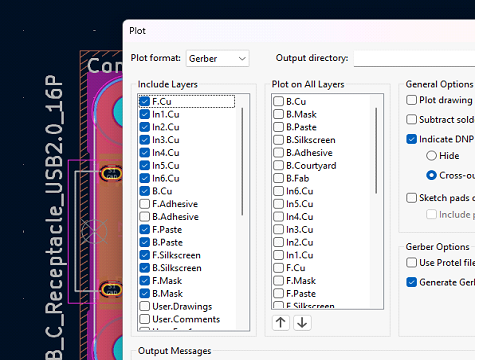Uncheck In5.Cu in Include Layers
Viewport: 479px width, 361px height.
145,165
